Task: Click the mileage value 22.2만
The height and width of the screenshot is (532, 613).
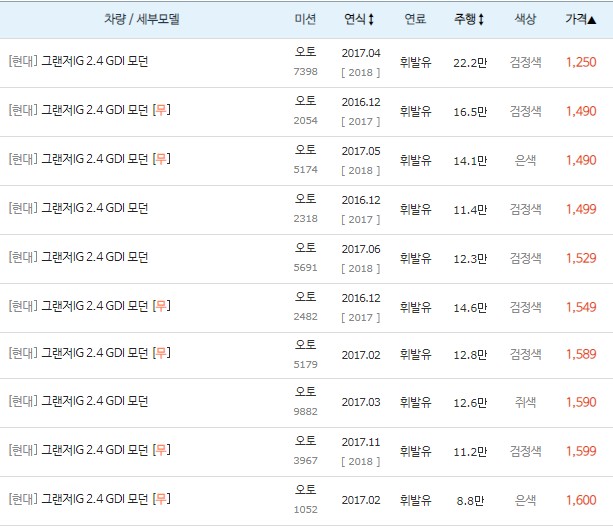Action: coord(470,63)
